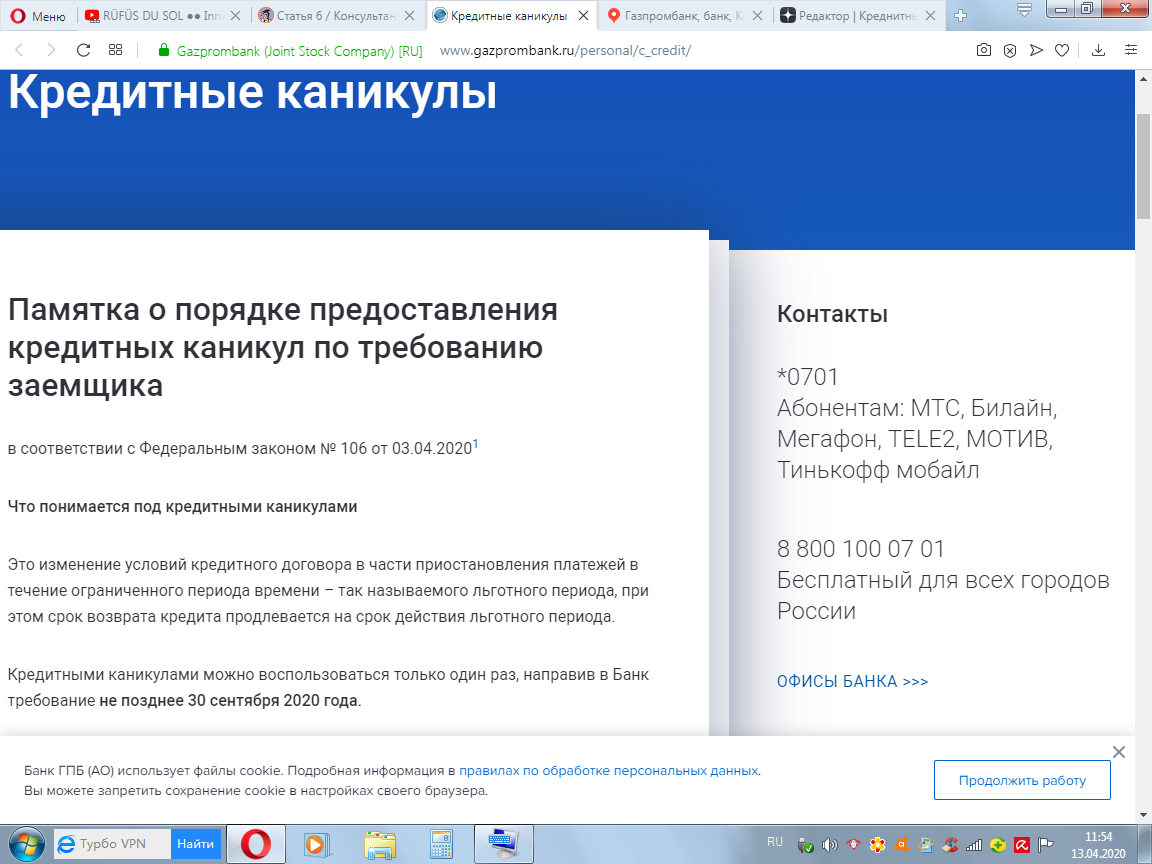Image resolution: width=1152 pixels, height=864 pixels.
Task: Open правилах по обработке персональных данных link
Action: tap(608, 771)
